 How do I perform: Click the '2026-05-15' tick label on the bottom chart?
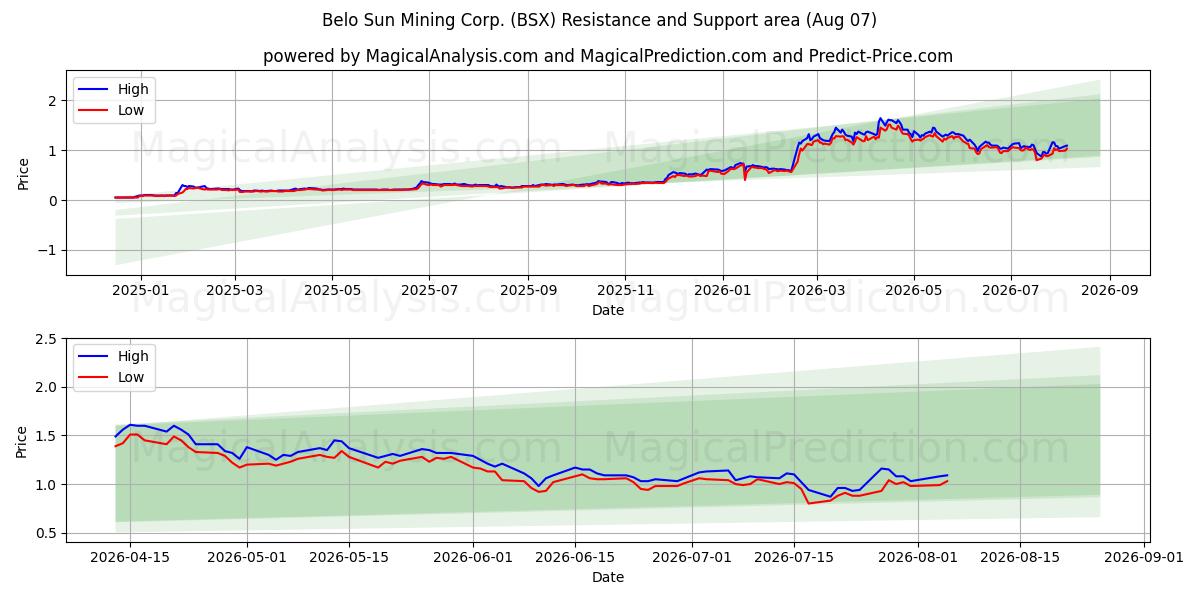click(x=349, y=557)
